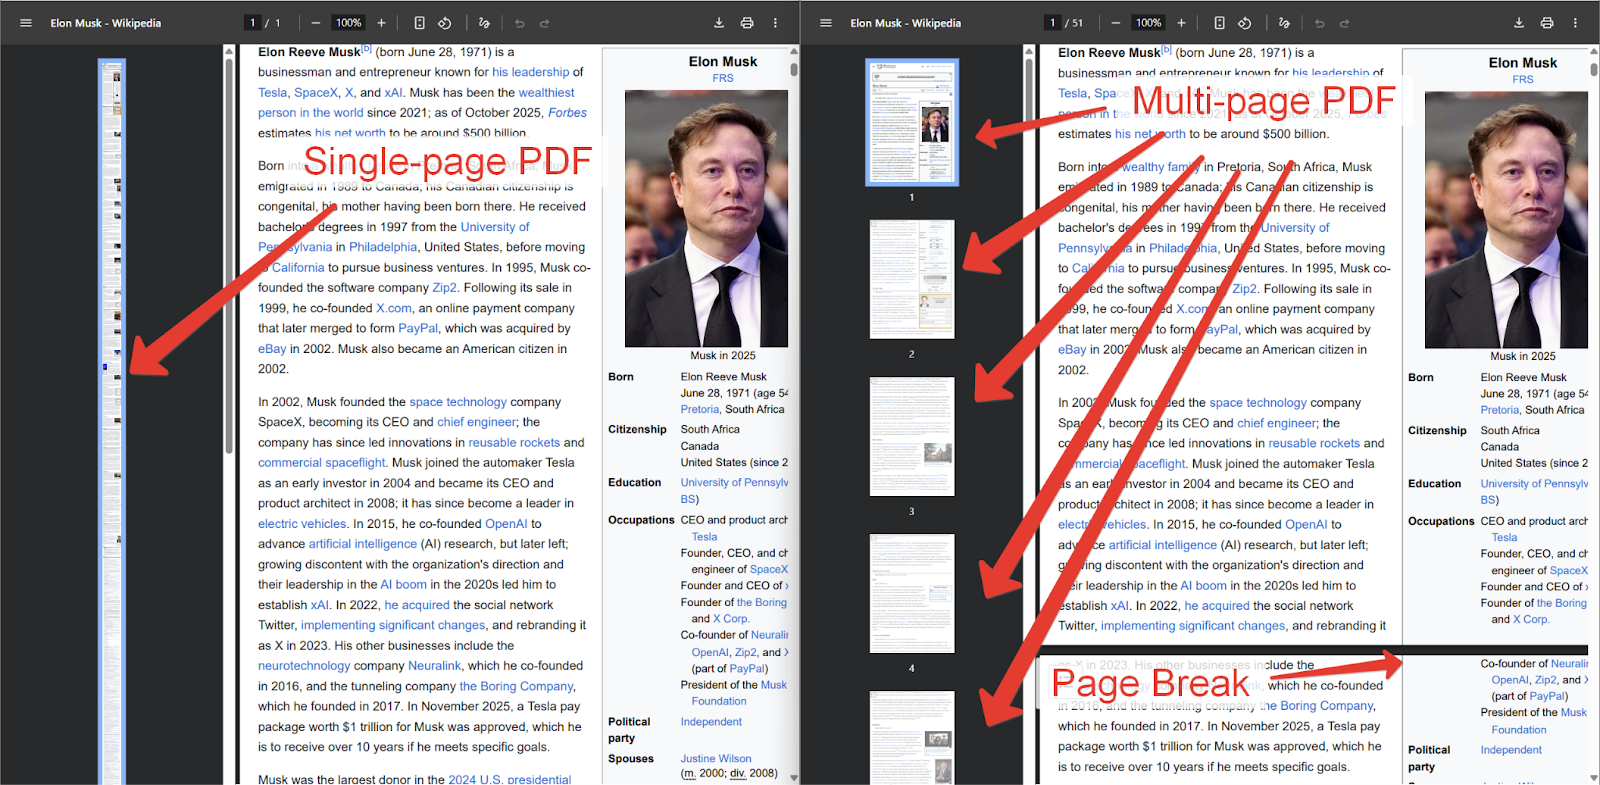1600x785 pixels.
Task: Open 'FRS' link under left Elon Musk heading
Action: click(723, 78)
